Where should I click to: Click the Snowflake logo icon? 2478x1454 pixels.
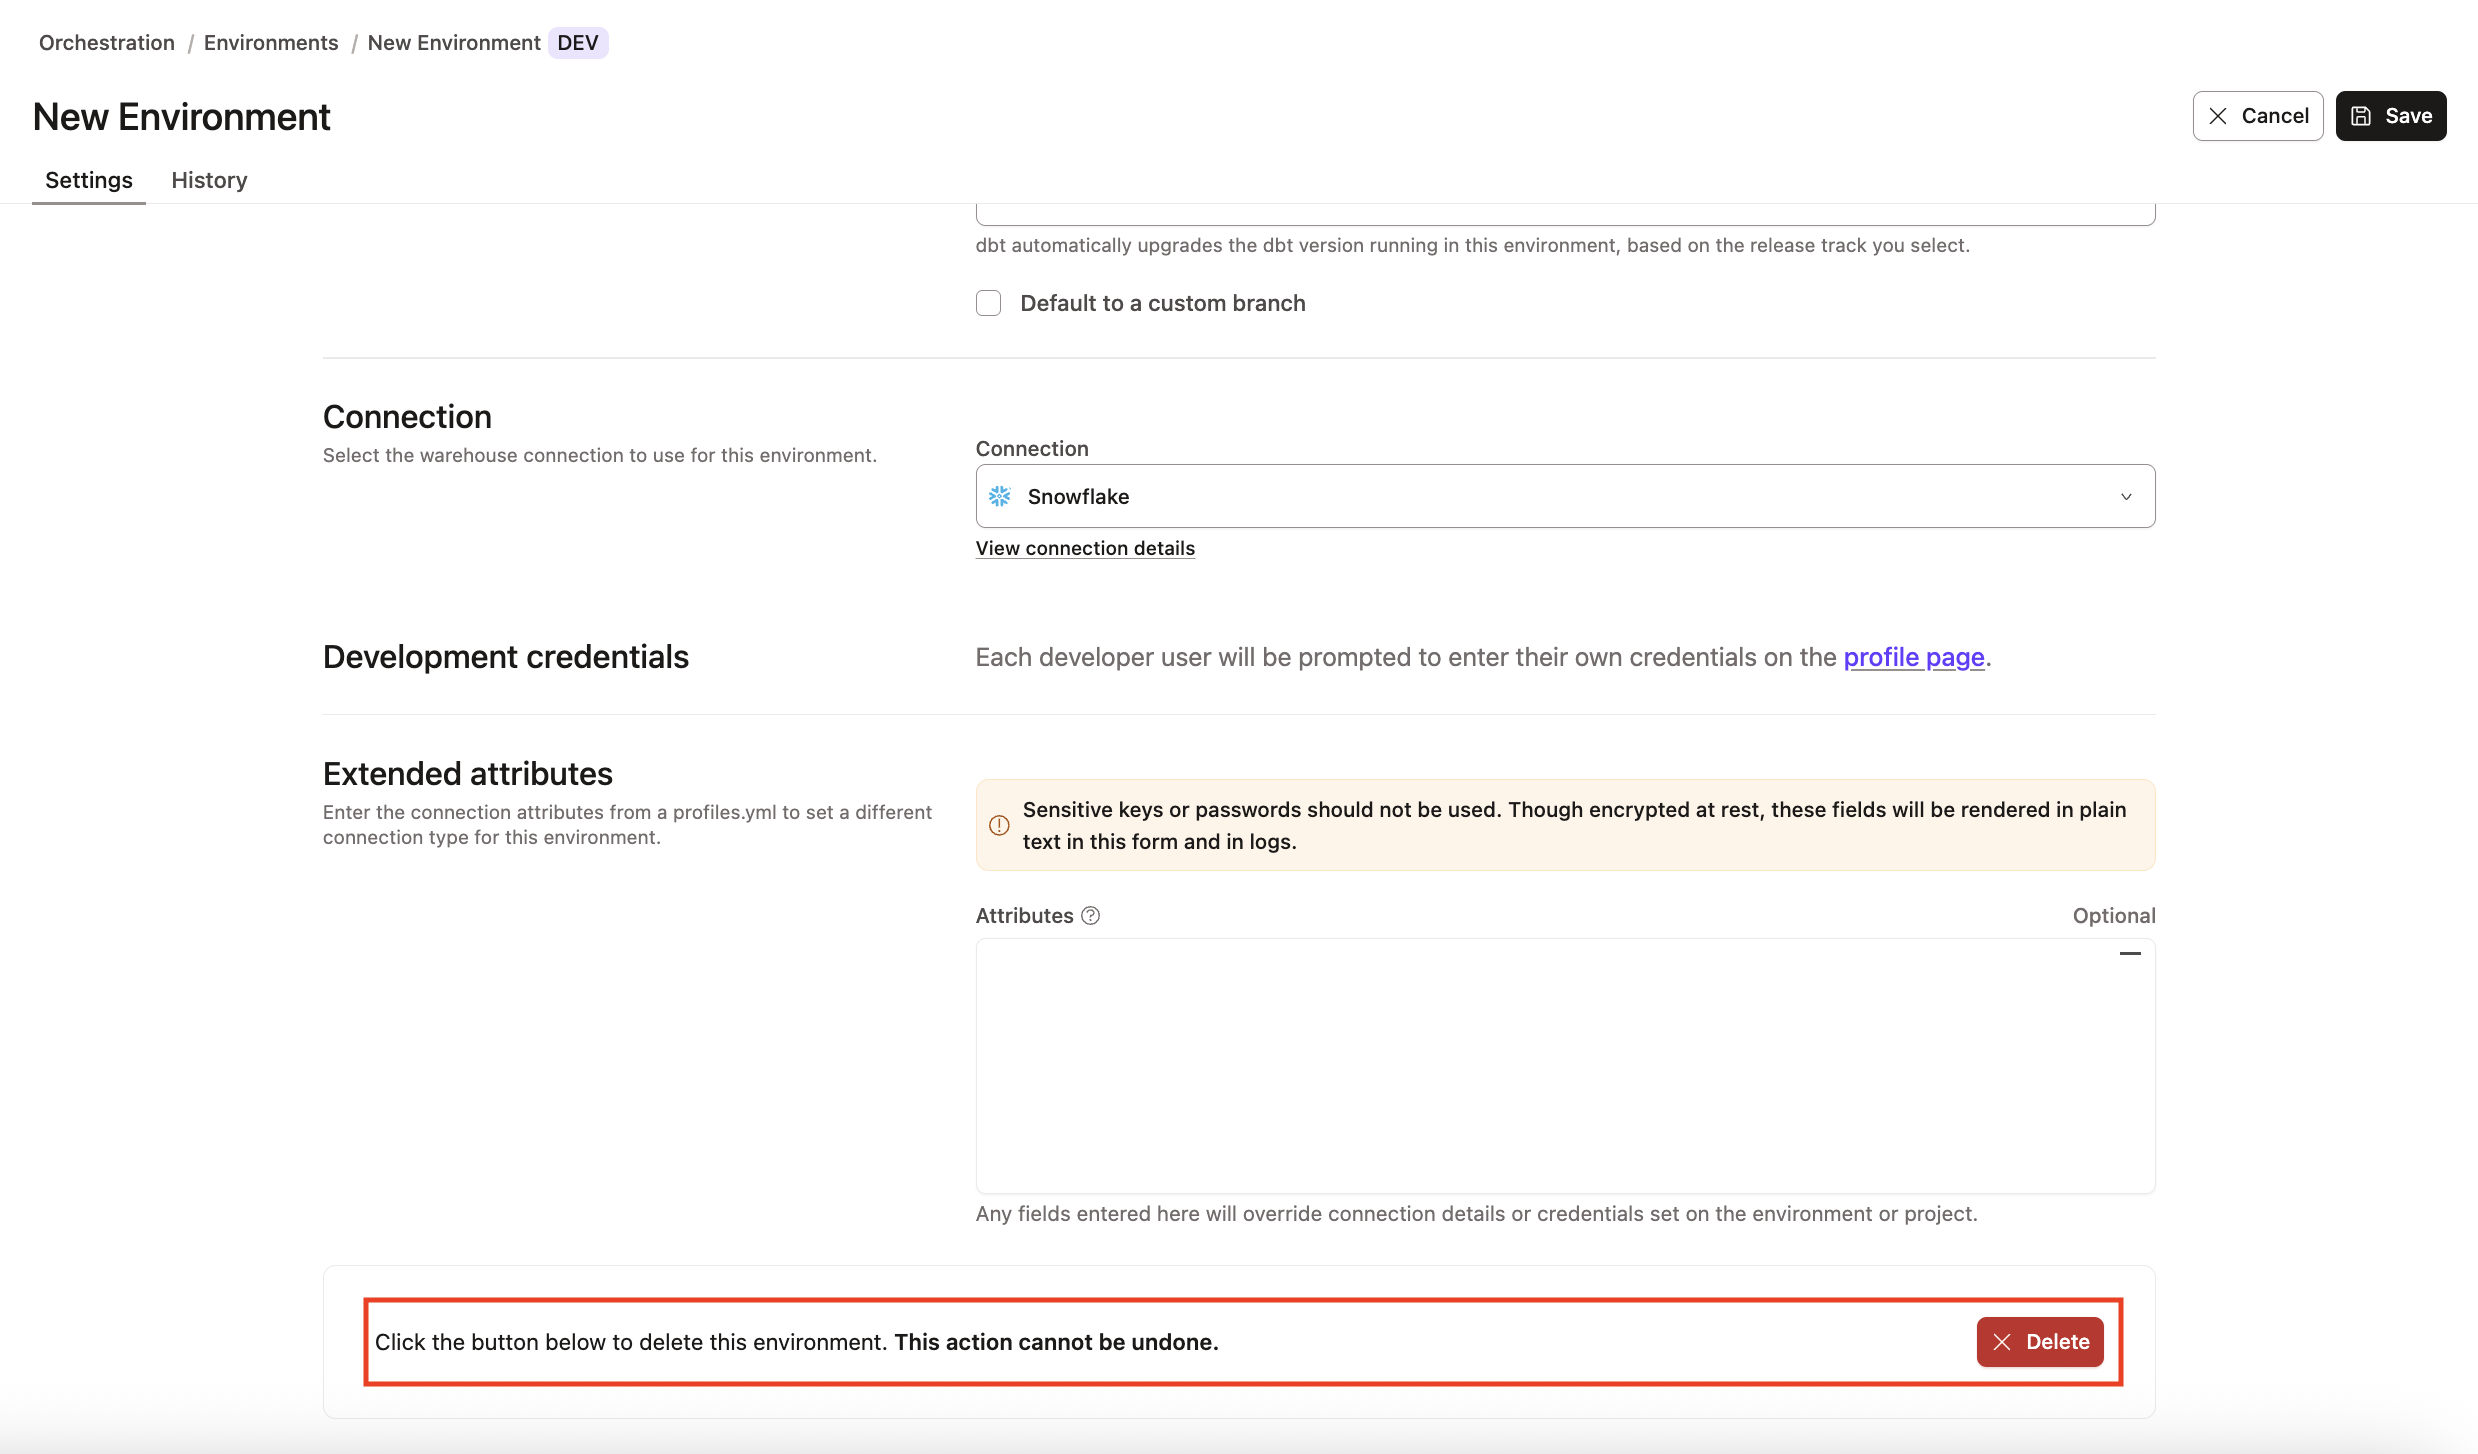tap(999, 496)
